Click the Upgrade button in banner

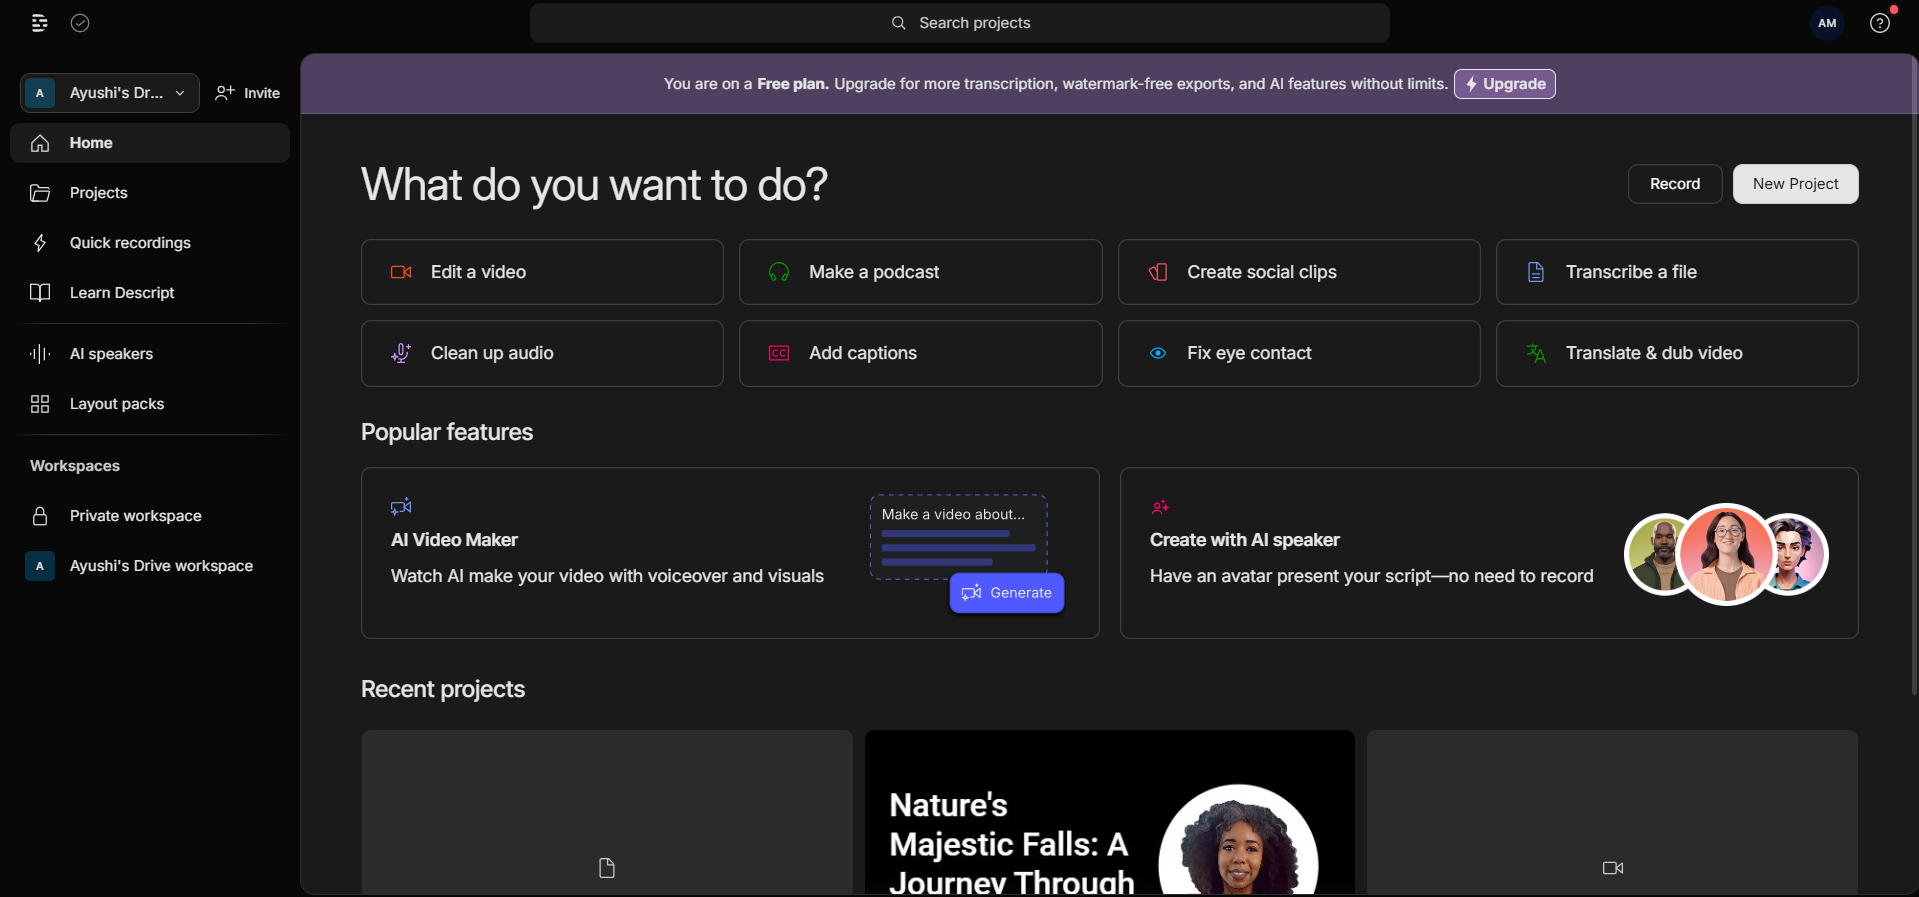coord(1505,84)
